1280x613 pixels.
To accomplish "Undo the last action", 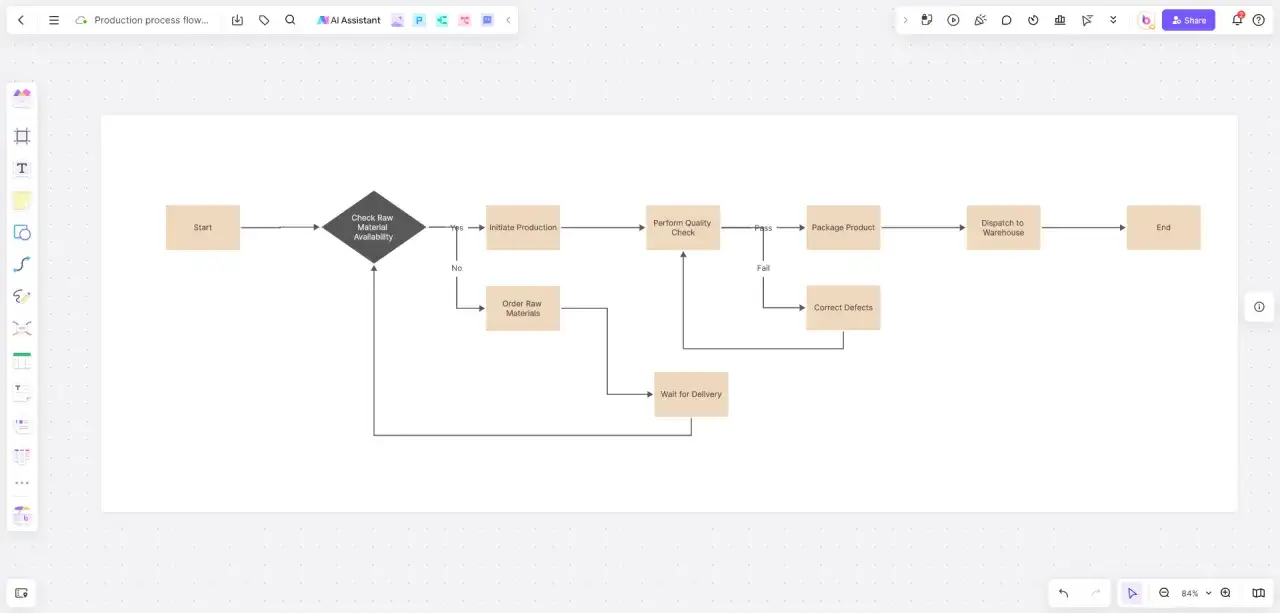I will [x=1063, y=593].
